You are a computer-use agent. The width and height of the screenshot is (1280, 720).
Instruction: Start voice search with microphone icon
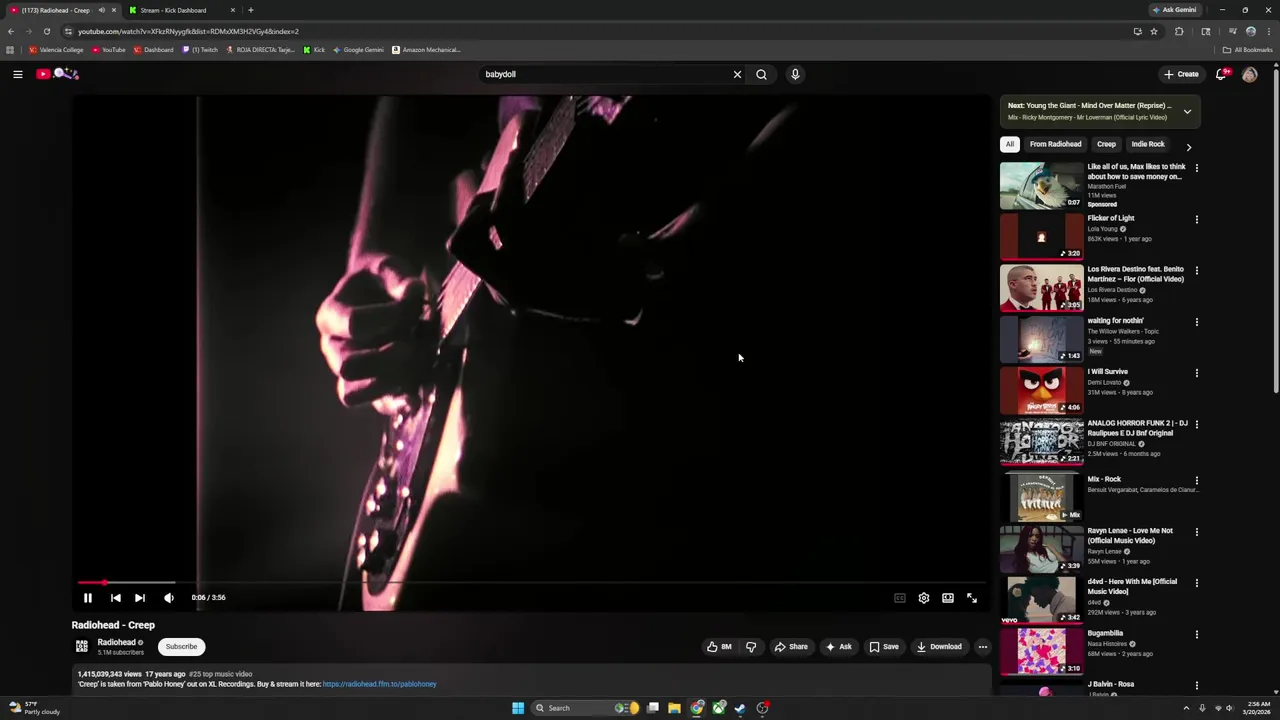tap(795, 74)
